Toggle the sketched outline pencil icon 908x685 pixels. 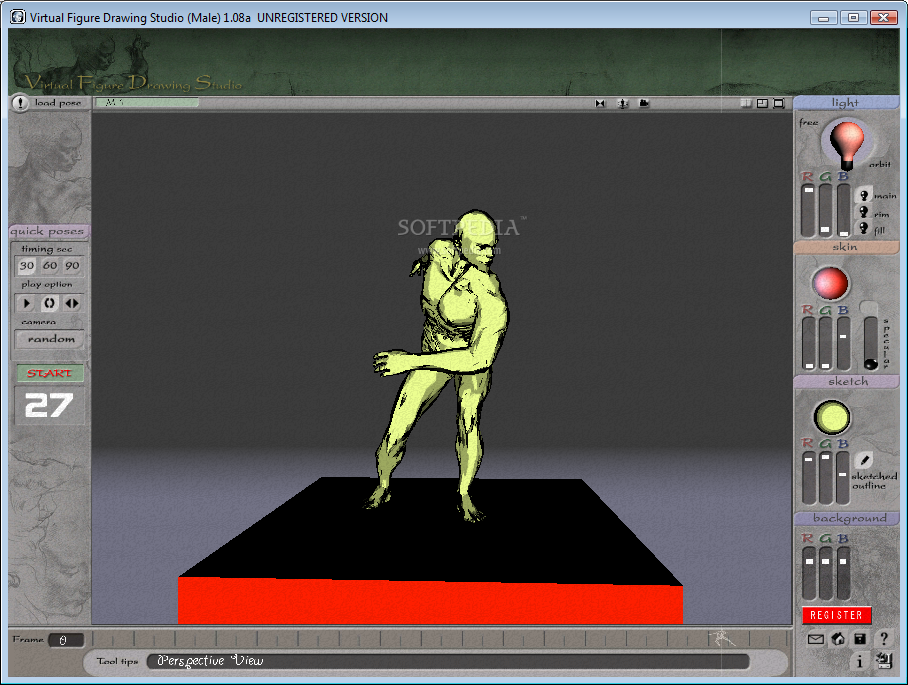tap(864, 460)
